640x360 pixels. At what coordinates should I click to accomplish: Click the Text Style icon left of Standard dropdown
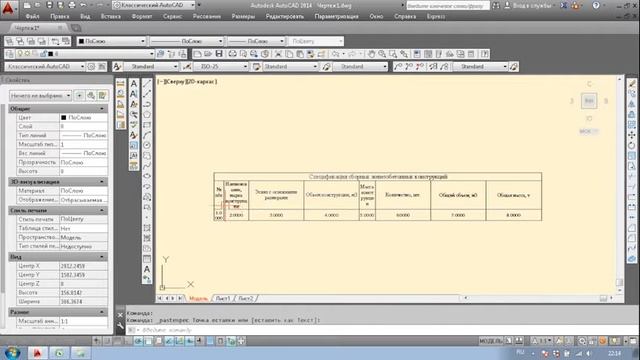[x=117, y=67]
